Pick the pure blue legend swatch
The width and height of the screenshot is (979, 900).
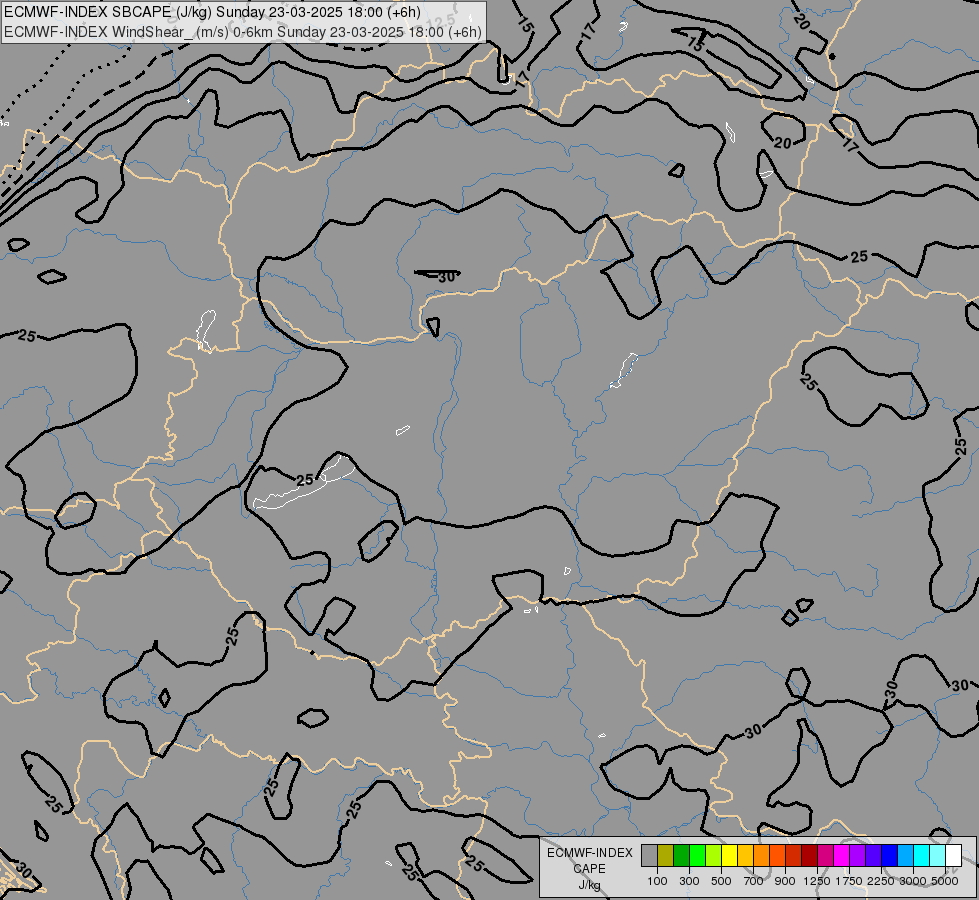coord(889,856)
